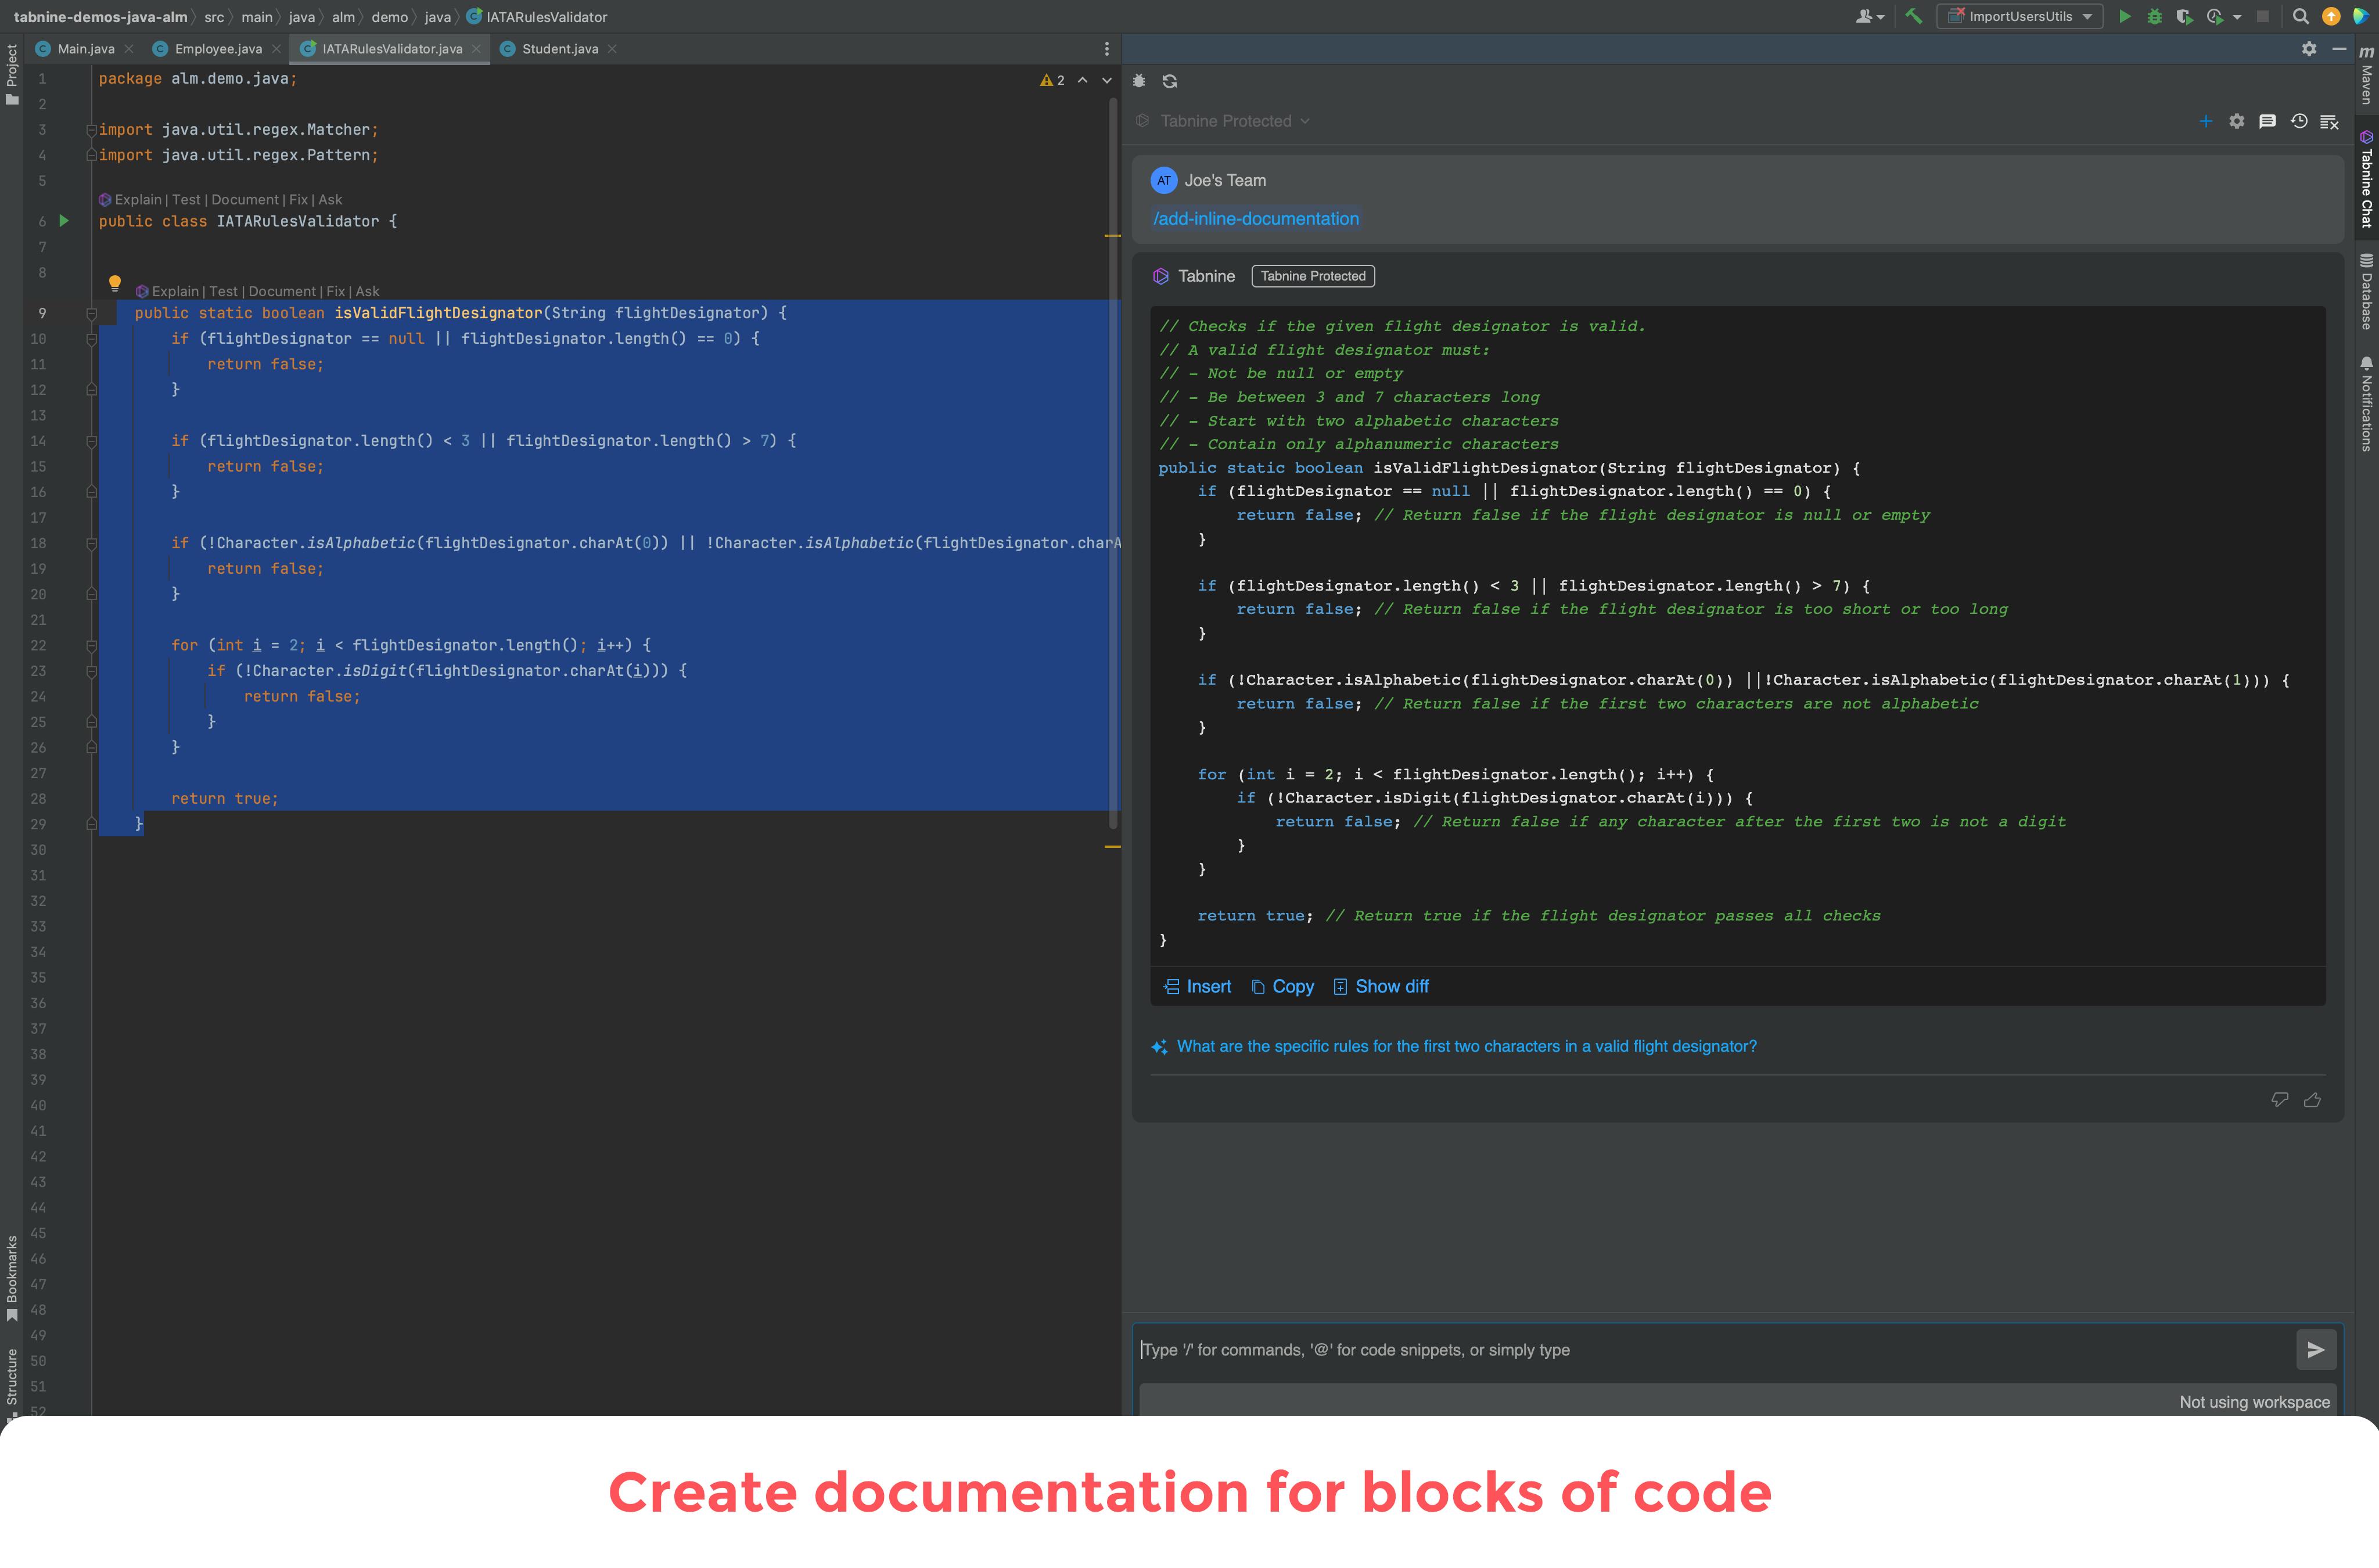Hide the Tabnine Chat tool window

2339,48
